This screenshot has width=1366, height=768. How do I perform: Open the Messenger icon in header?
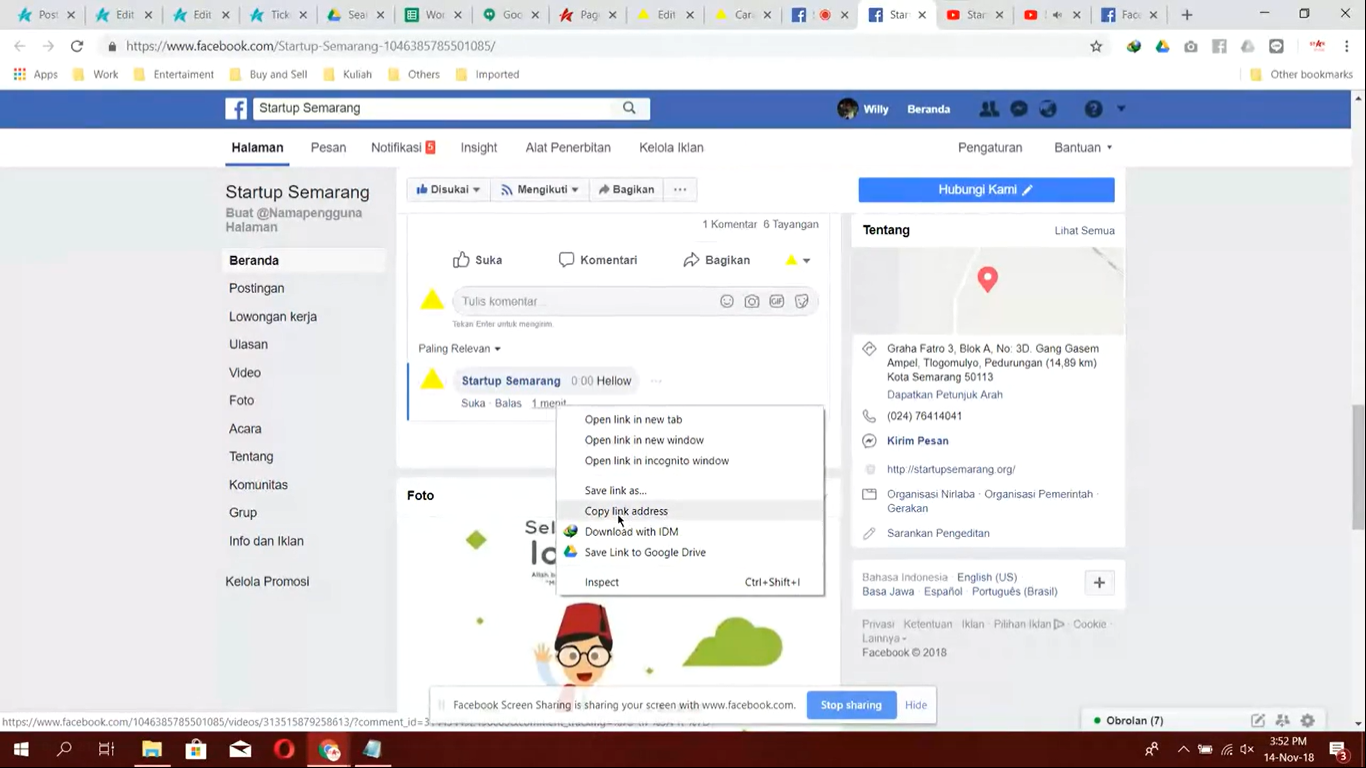click(1019, 109)
